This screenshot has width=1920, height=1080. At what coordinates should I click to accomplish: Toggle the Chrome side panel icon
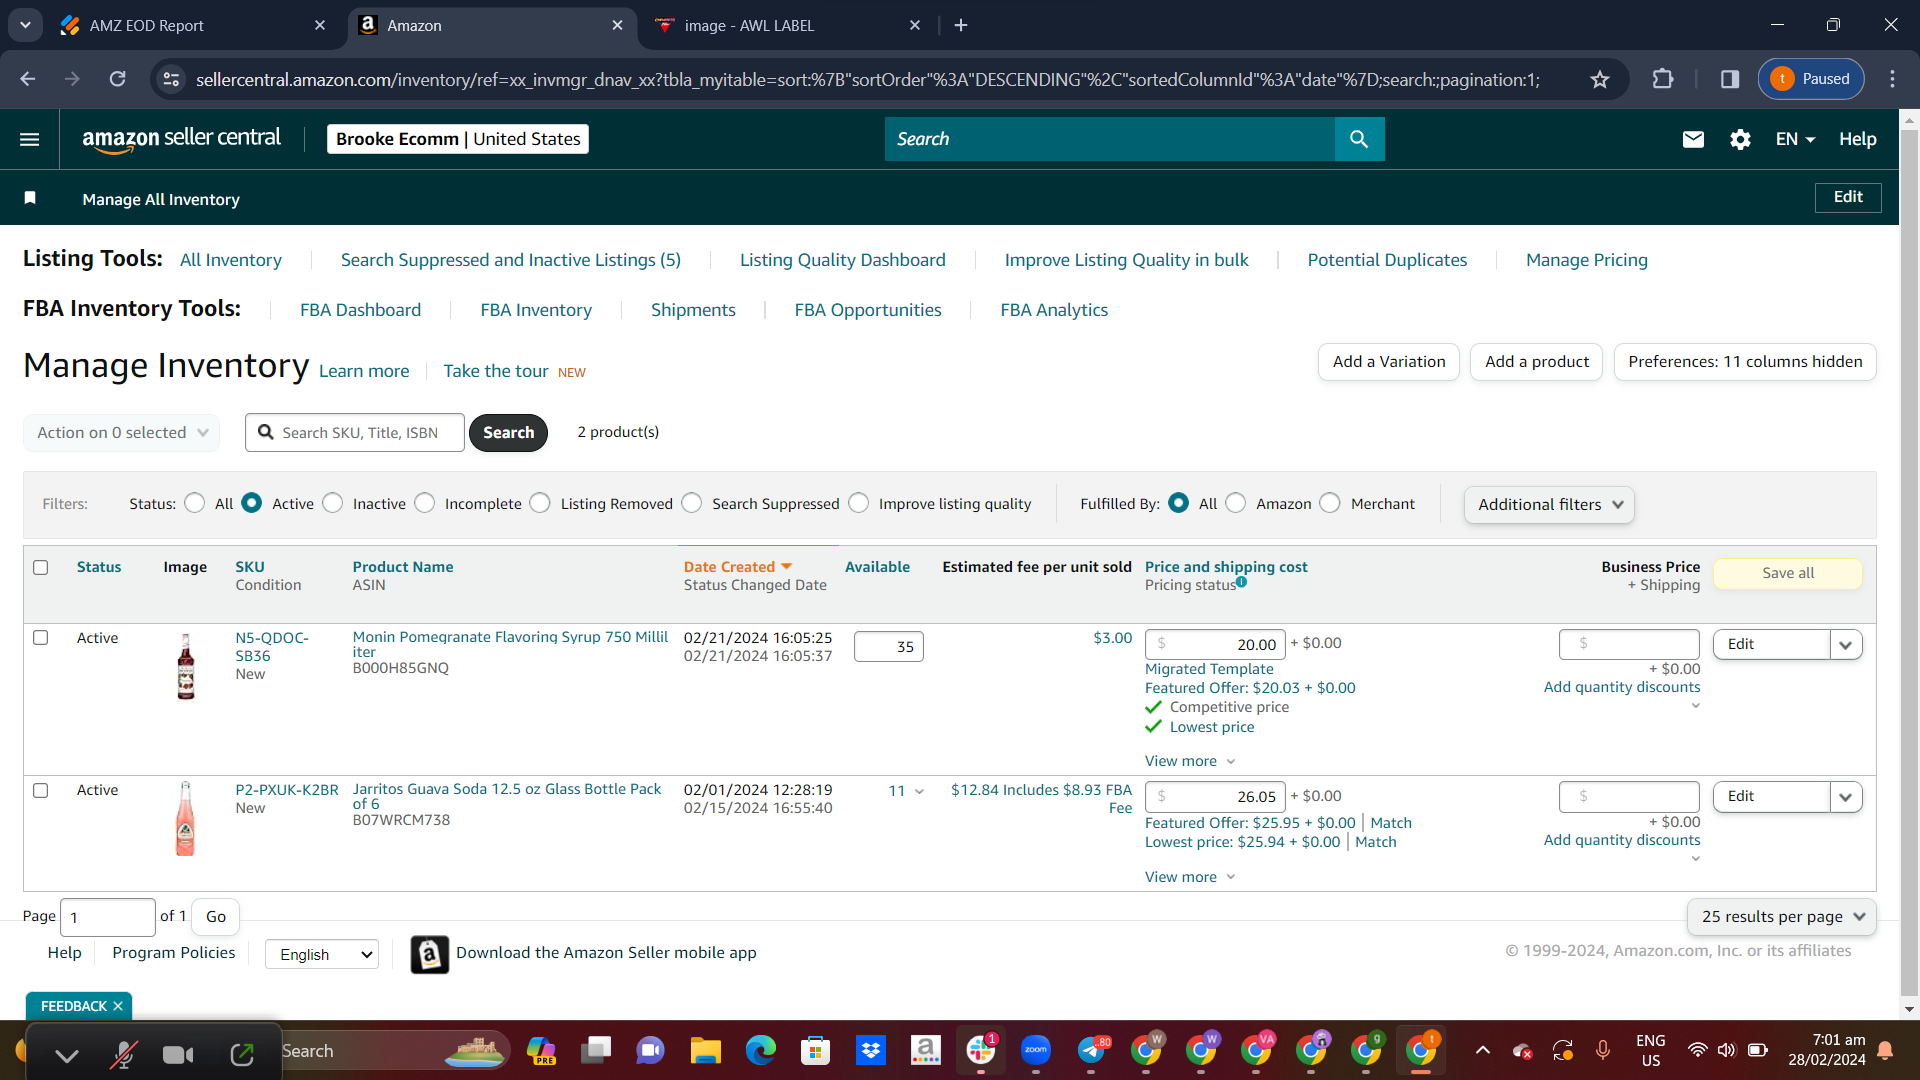coord(1730,79)
